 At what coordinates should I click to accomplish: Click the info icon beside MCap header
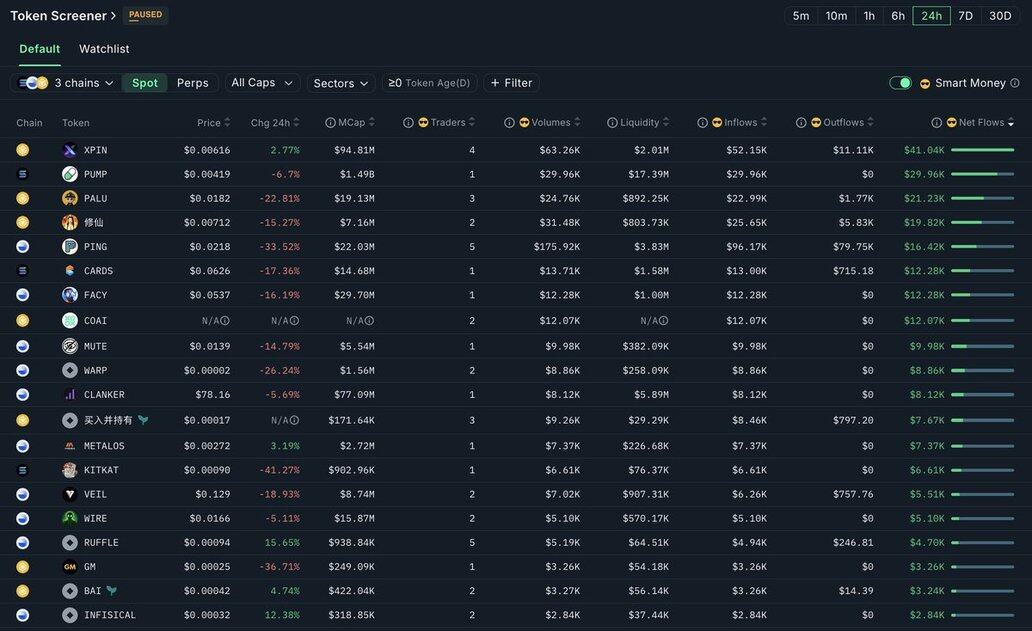(x=330, y=123)
